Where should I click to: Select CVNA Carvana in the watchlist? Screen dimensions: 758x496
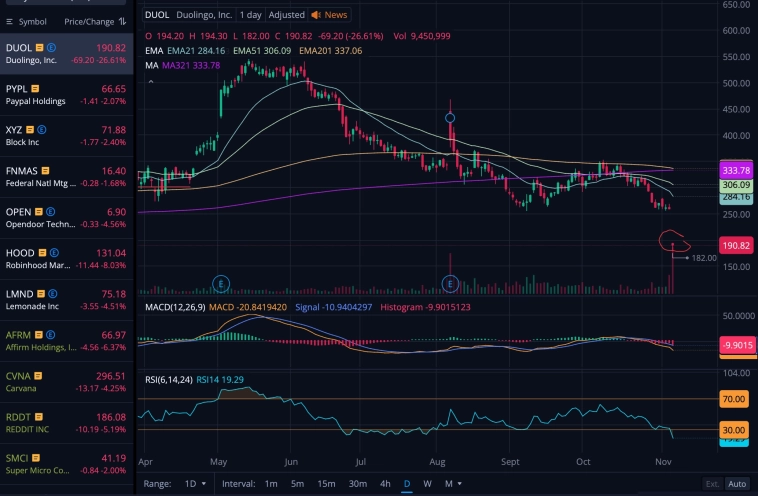[67, 382]
